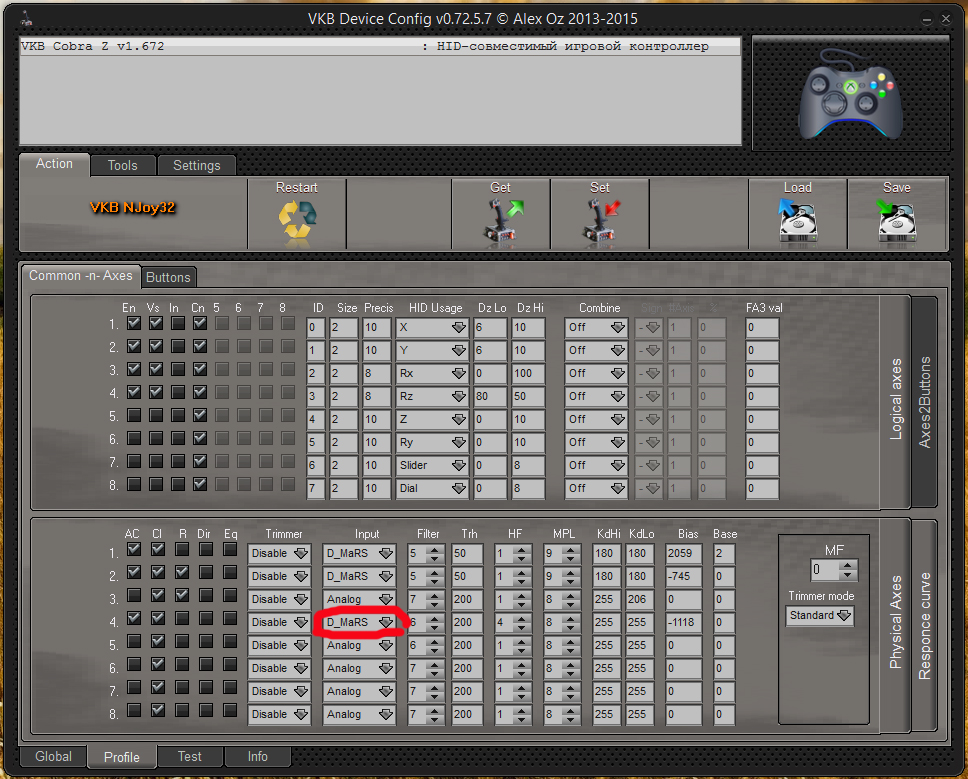Click the Get joystick icon

pos(501,220)
